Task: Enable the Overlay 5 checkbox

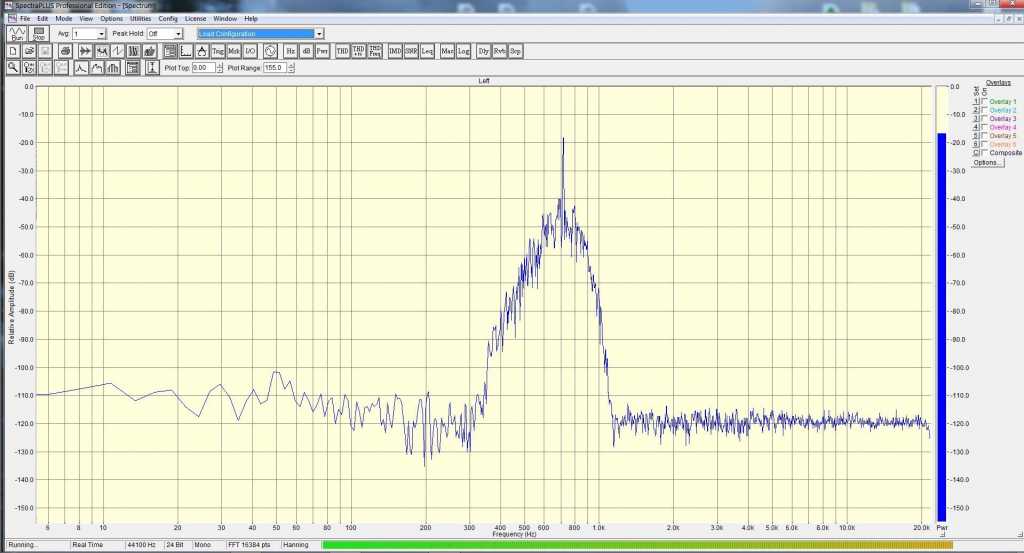Action: pyautogui.click(x=985, y=135)
